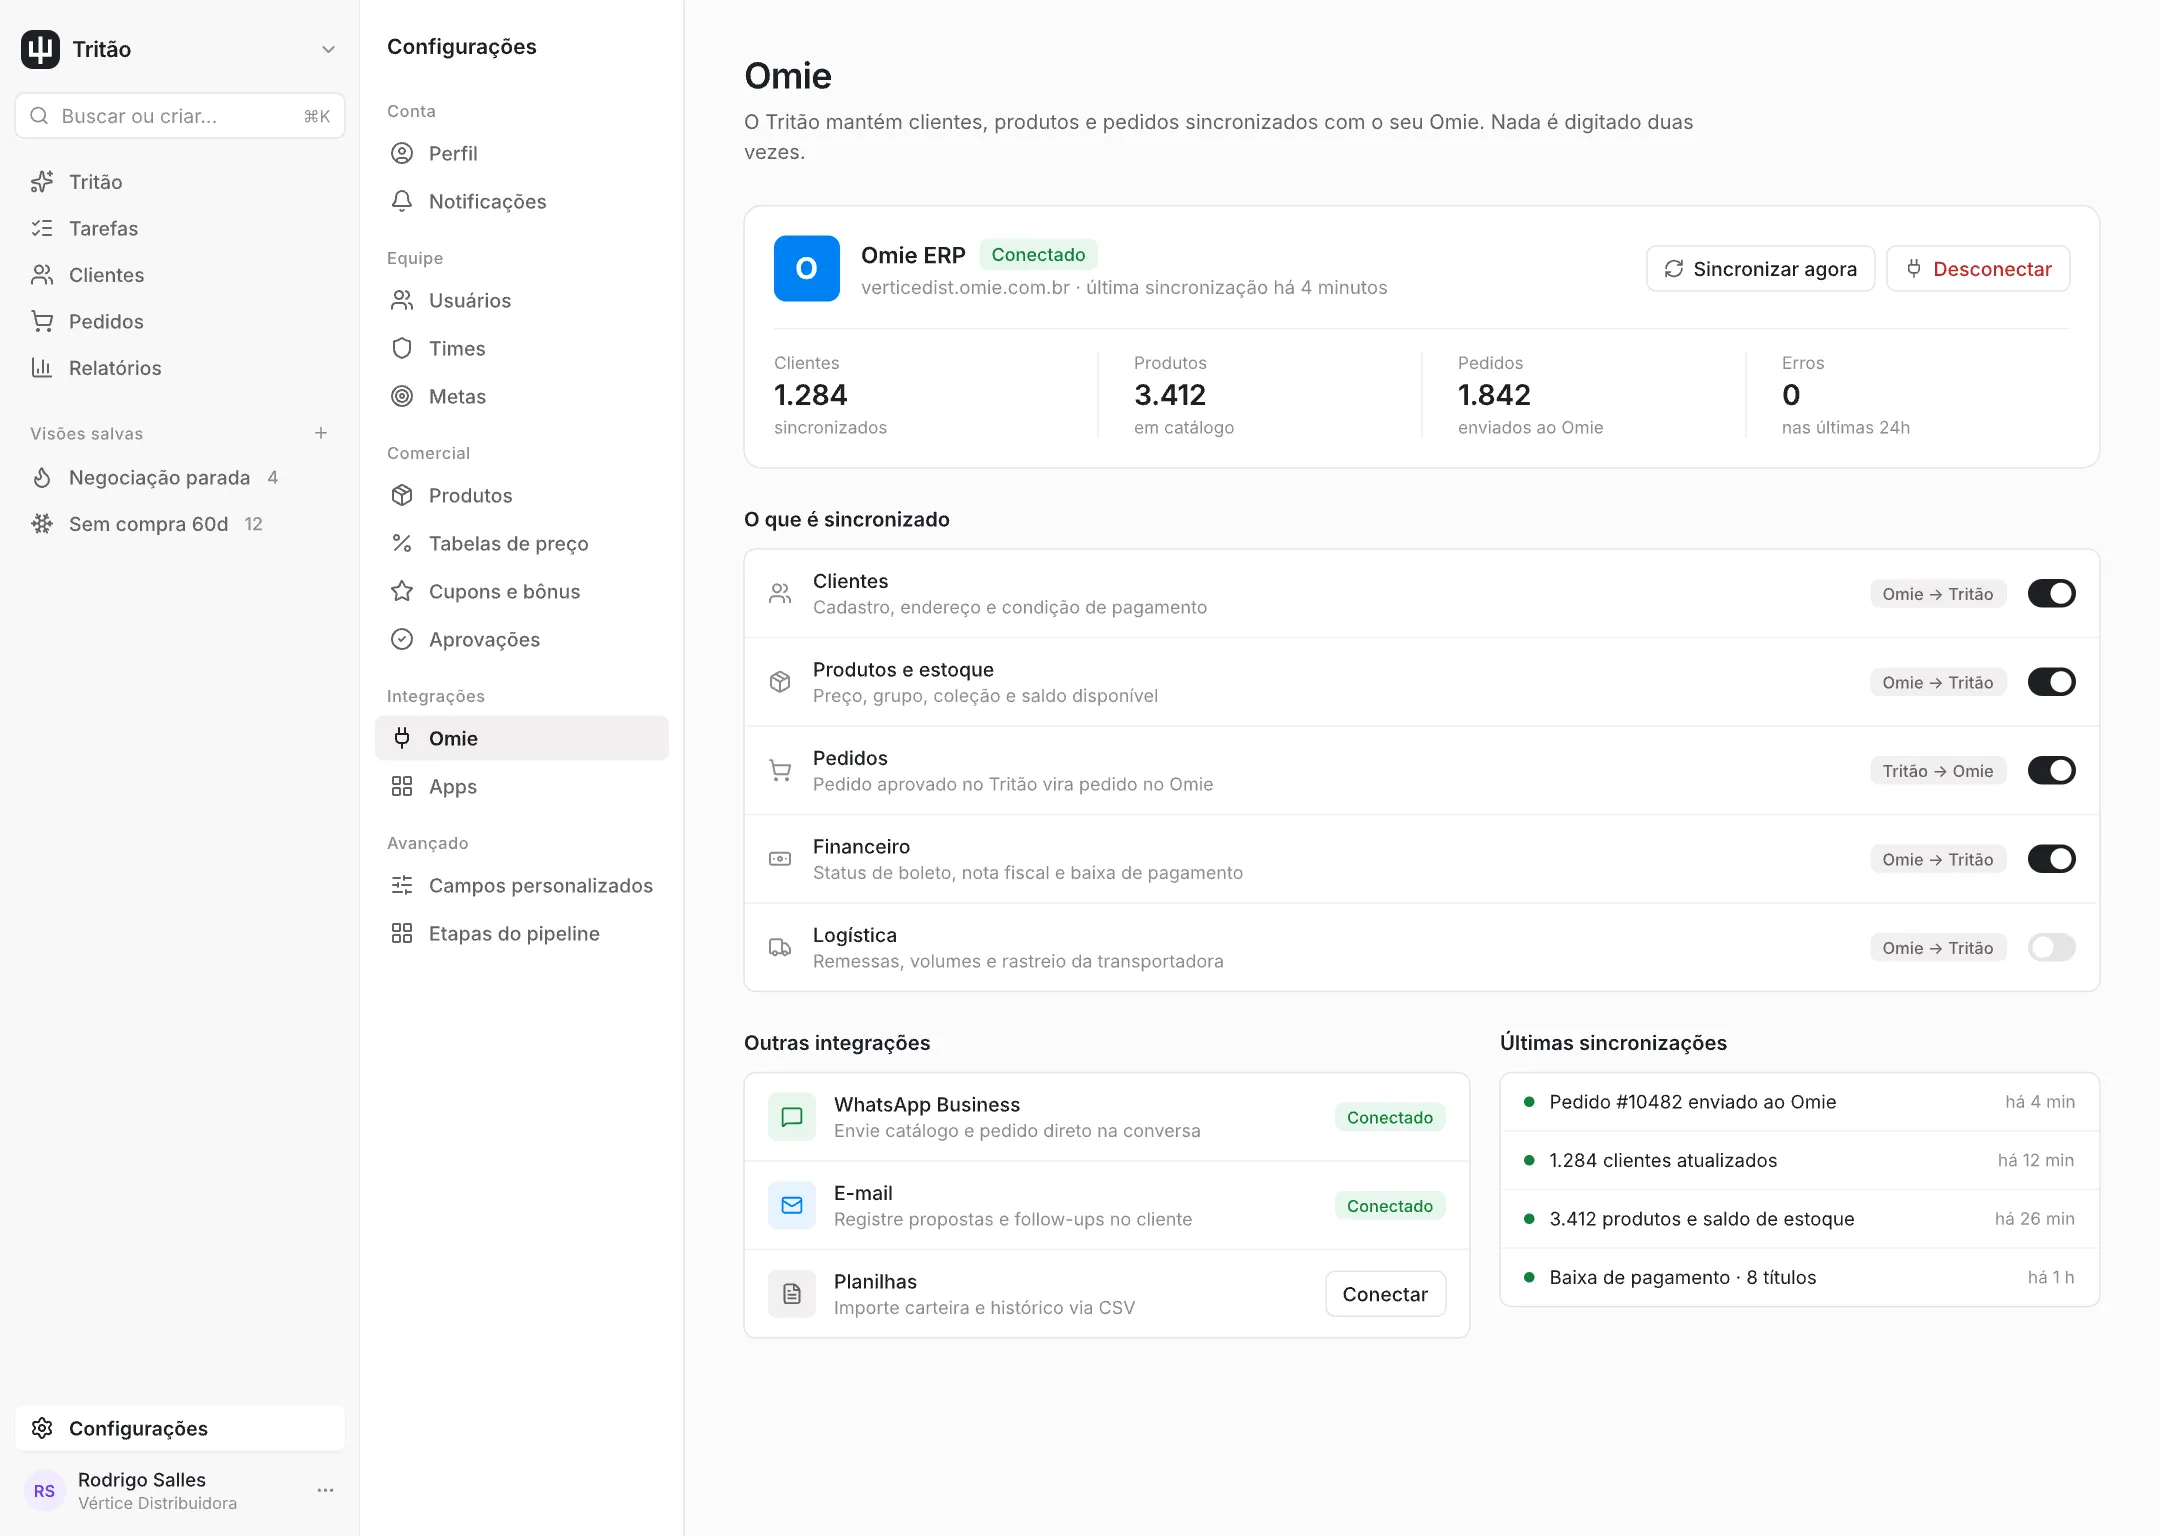The height and width of the screenshot is (1536, 2160).
Task: Click the Campos personalizados sliders icon
Action: [402, 885]
